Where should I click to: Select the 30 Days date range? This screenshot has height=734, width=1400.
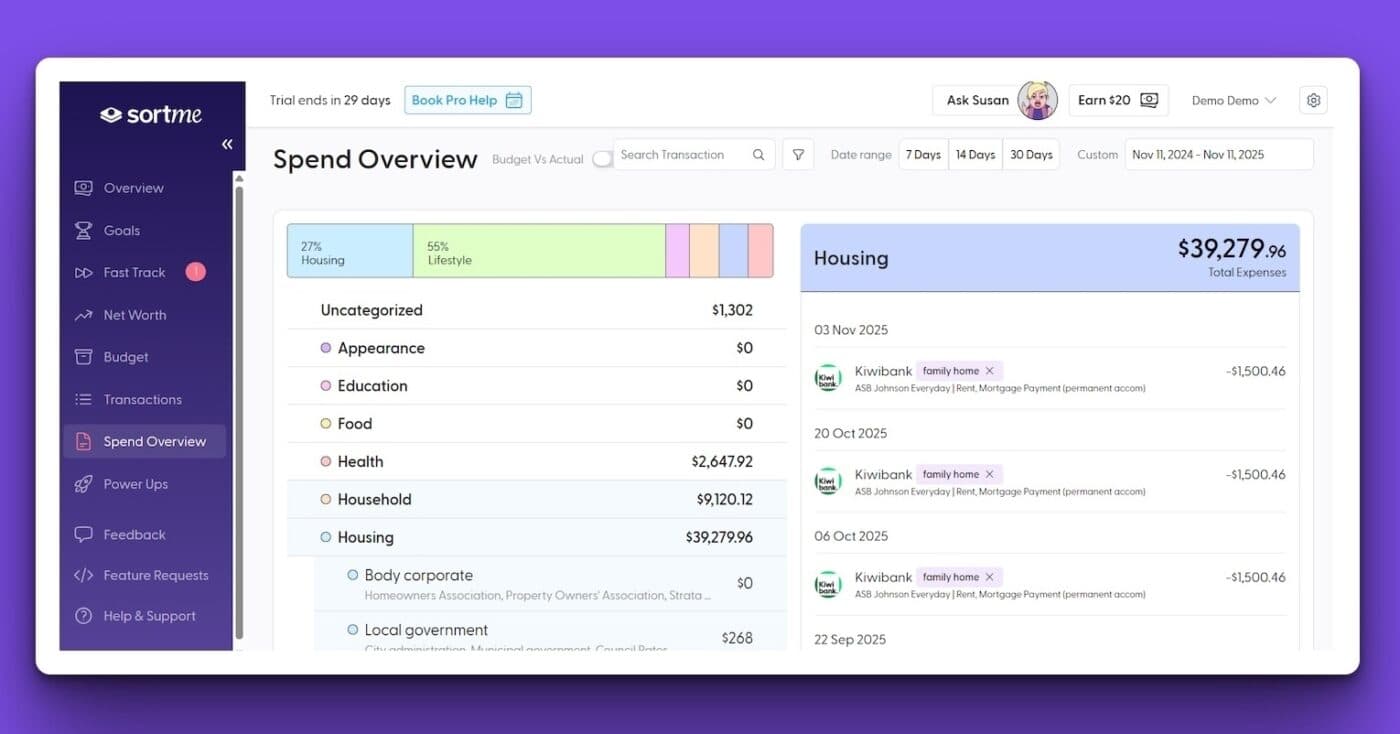point(1031,154)
